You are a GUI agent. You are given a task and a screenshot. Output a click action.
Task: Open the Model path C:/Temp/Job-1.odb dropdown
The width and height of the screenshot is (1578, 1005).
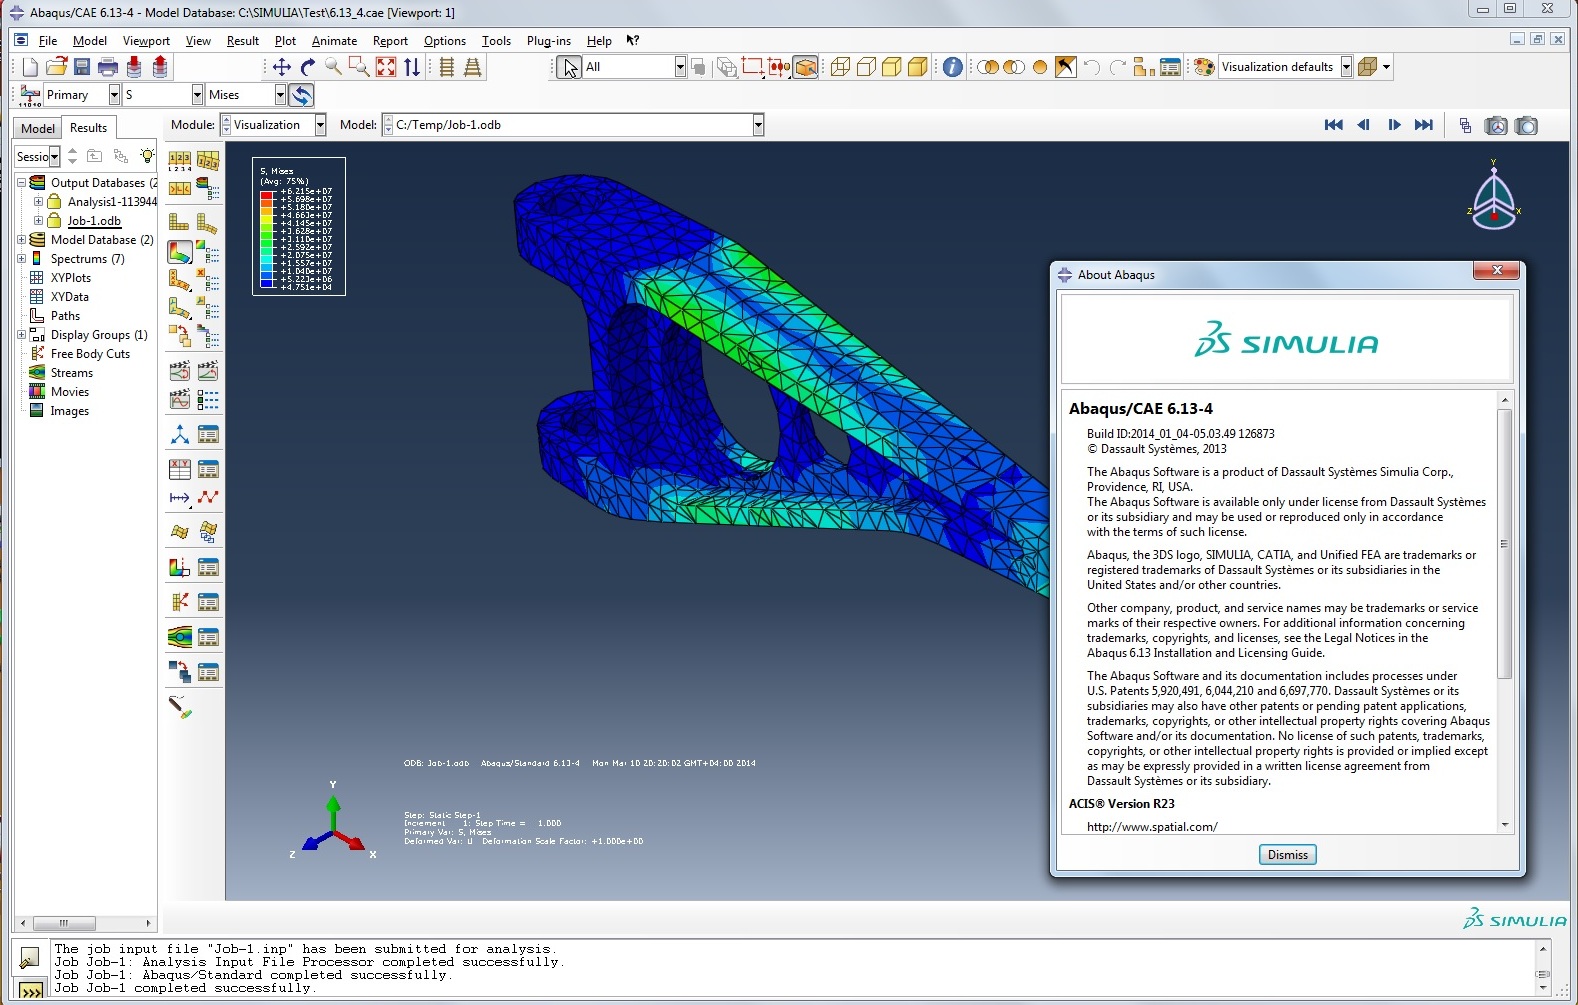point(758,125)
